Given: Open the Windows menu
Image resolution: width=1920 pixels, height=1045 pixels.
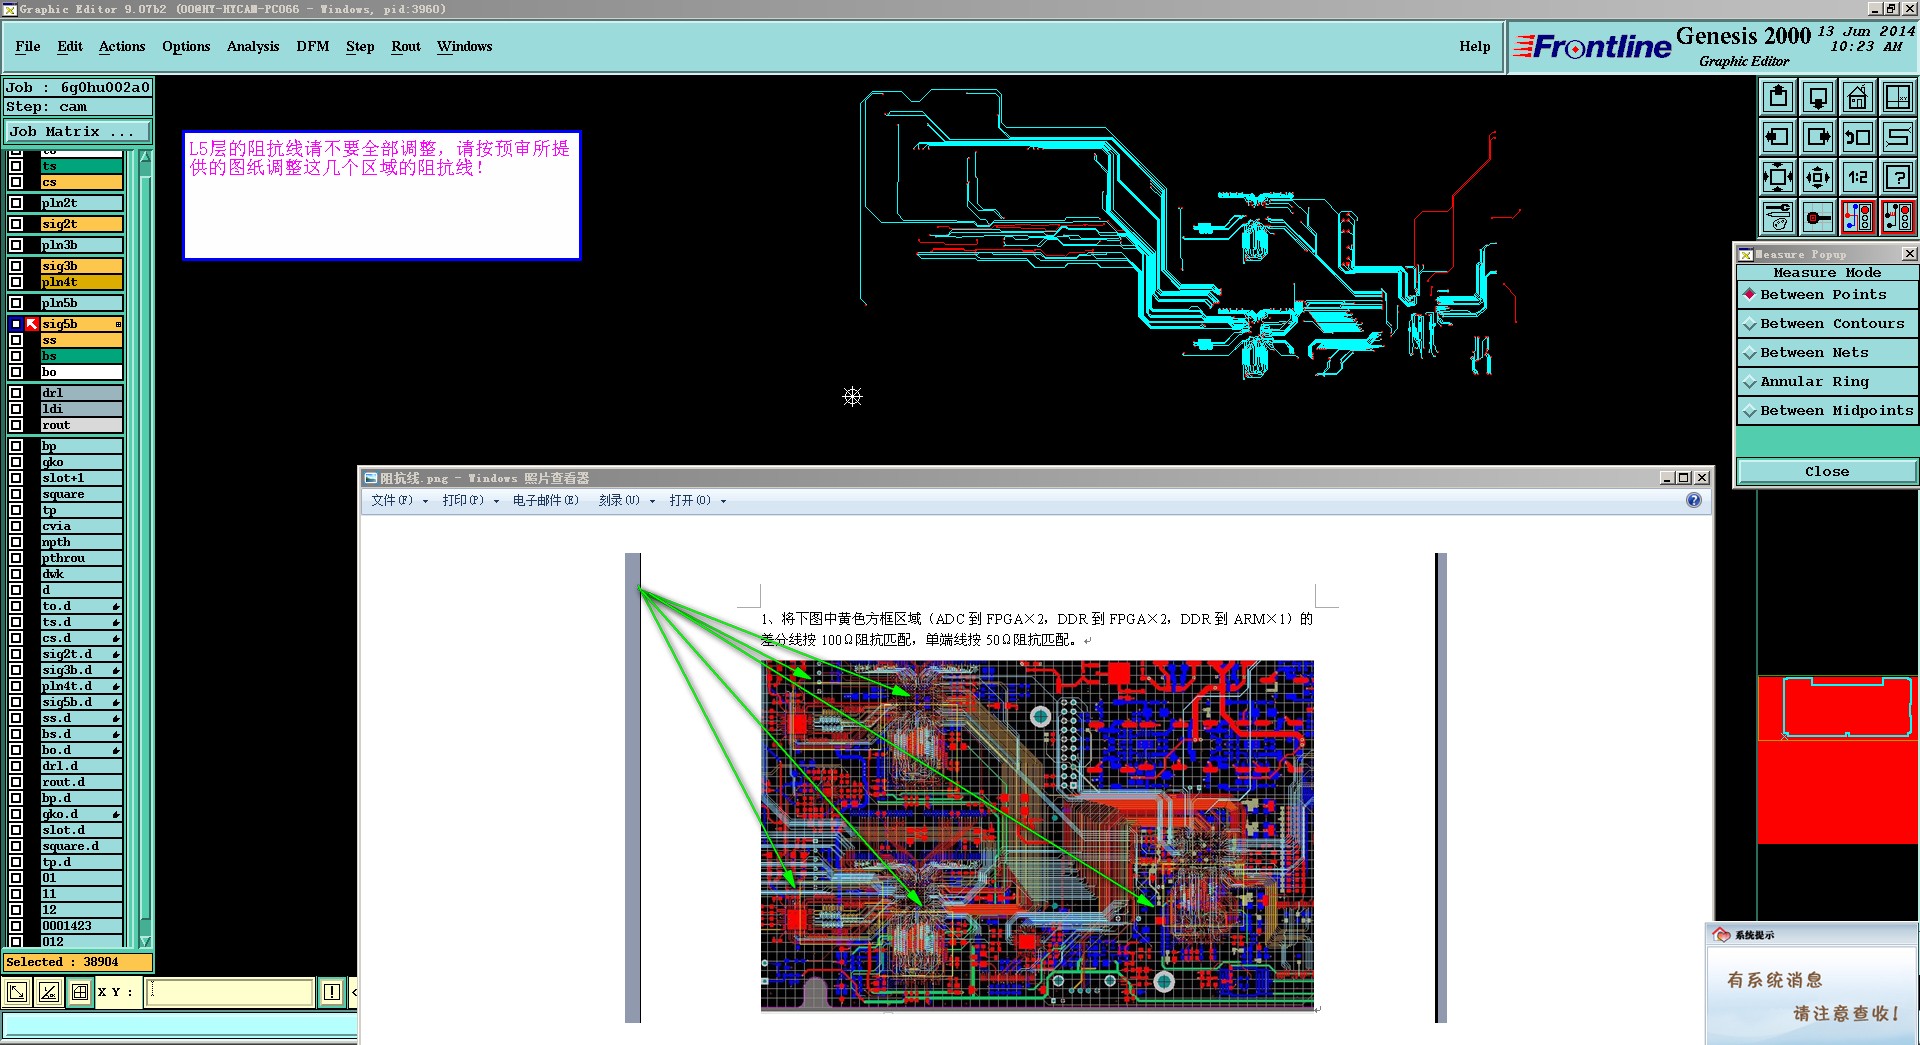Looking at the screenshot, I should 464,47.
